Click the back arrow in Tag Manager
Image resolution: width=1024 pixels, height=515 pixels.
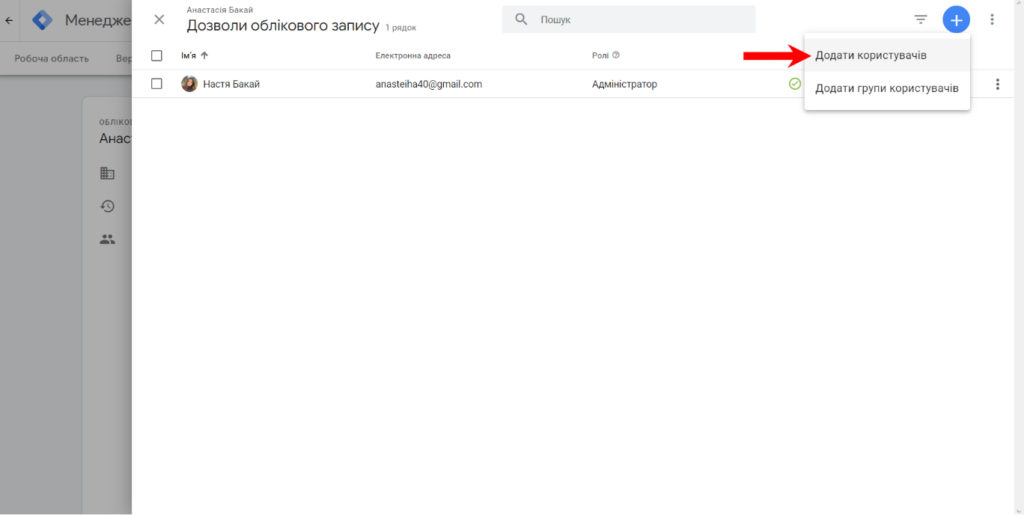10,20
